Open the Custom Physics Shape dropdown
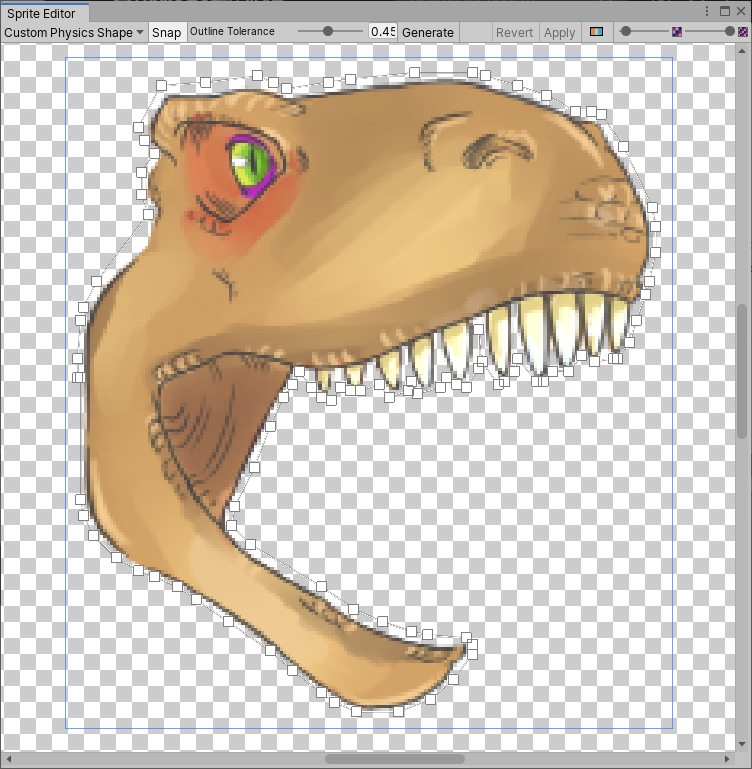Image resolution: width=752 pixels, height=769 pixels. click(74, 32)
